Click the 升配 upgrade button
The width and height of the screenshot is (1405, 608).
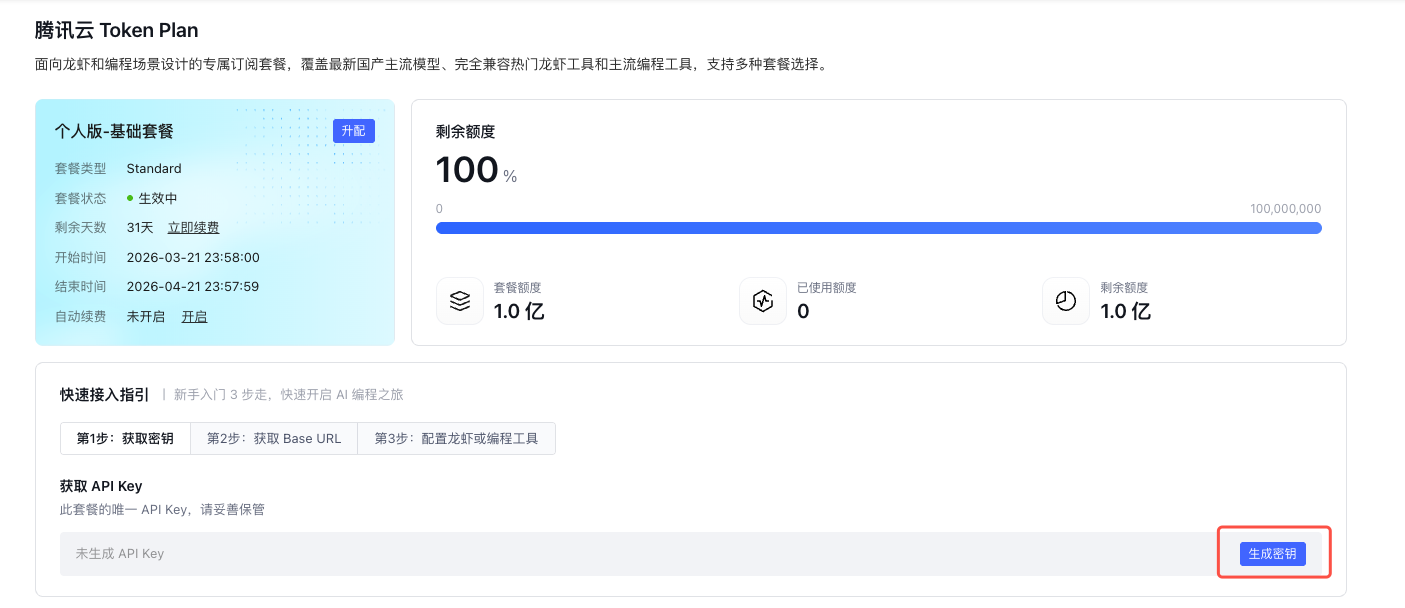(x=354, y=131)
